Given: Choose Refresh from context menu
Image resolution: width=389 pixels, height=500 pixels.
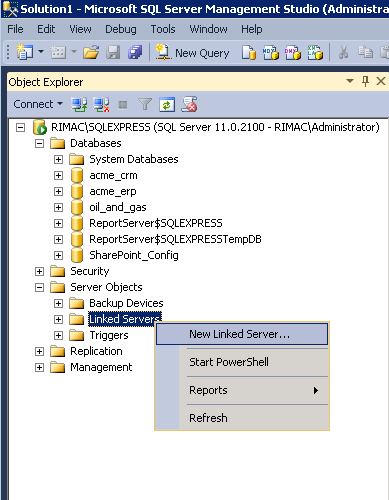Looking at the screenshot, I should pos(242,418).
